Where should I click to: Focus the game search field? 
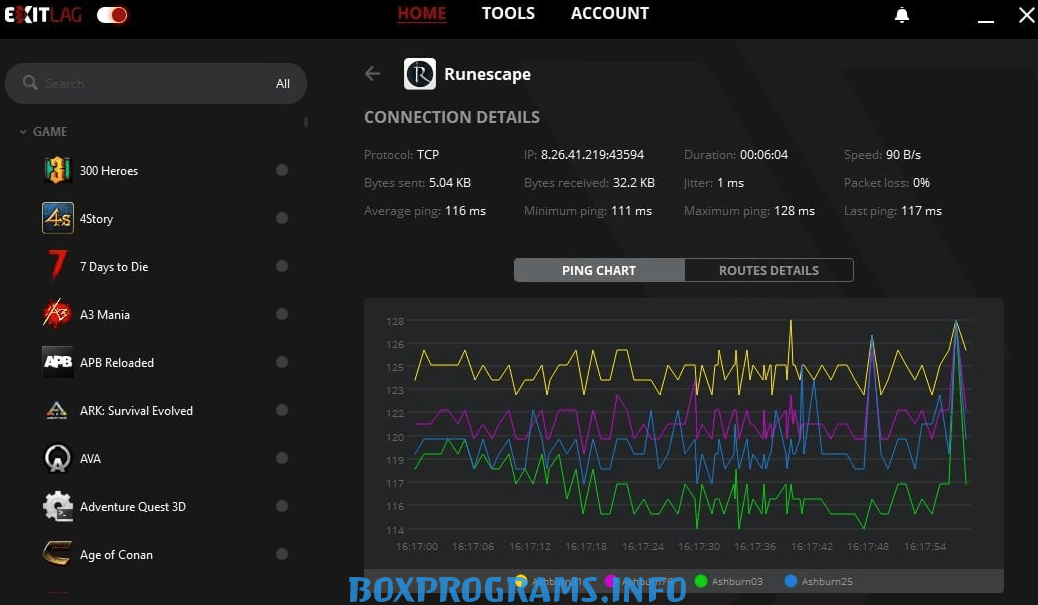point(156,83)
